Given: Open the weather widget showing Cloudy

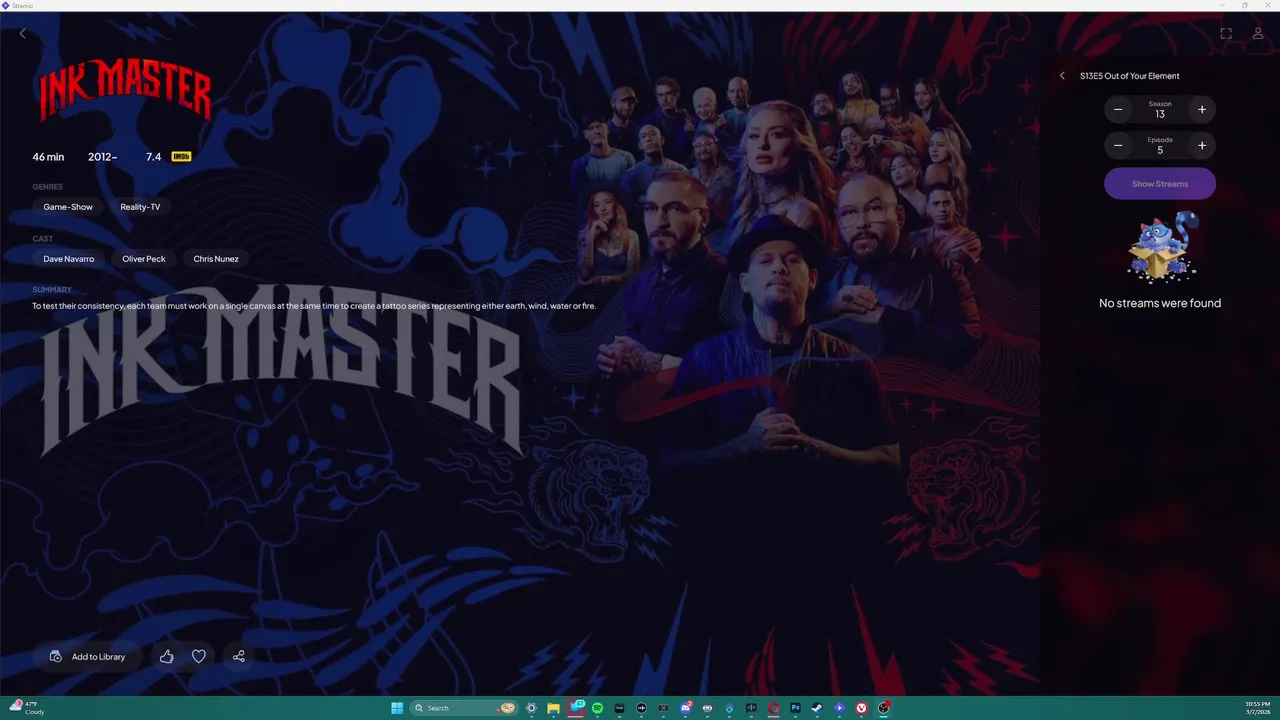Looking at the screenshot, I should (x=27, y=708).
